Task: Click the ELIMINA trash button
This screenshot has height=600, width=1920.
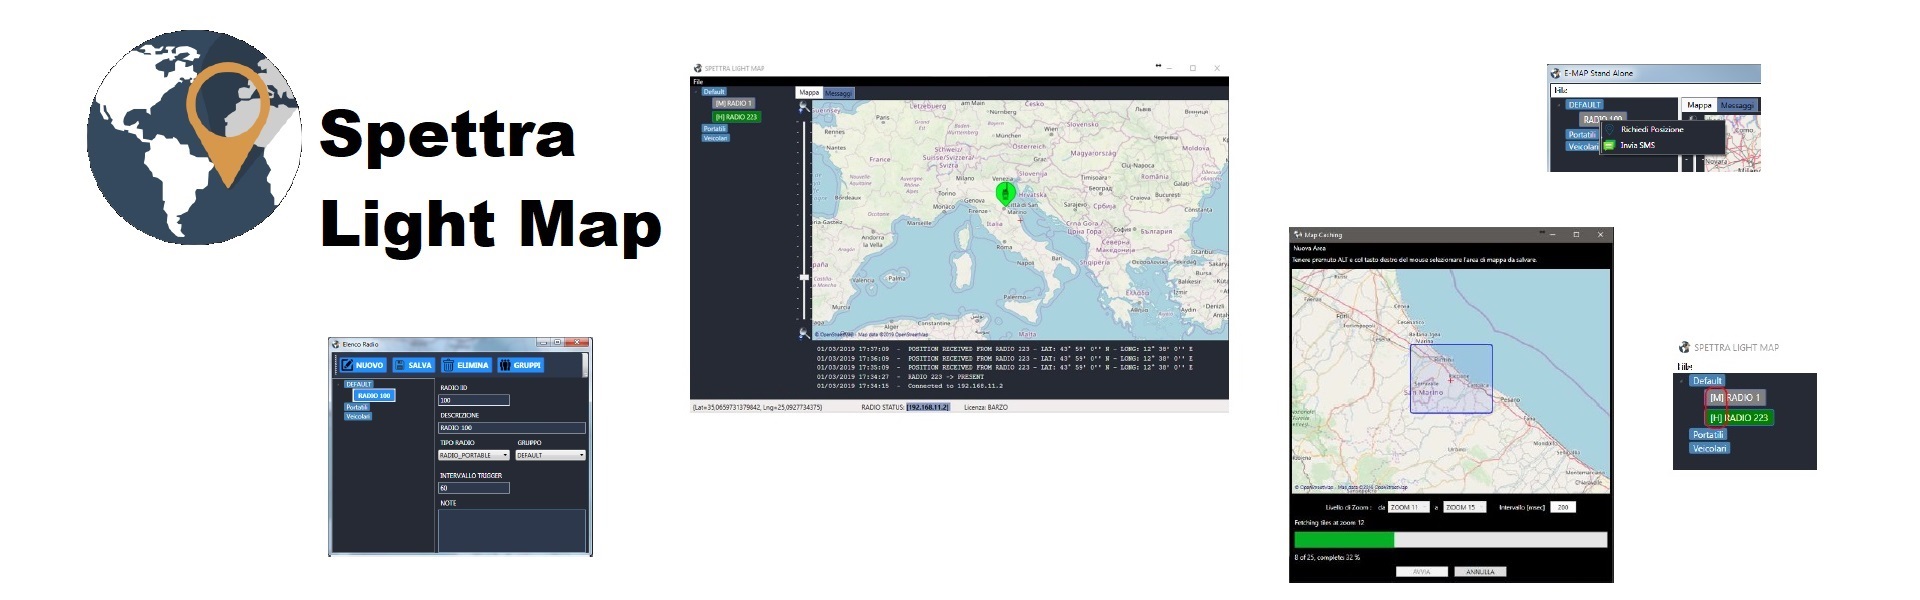Action: (466, 365)
